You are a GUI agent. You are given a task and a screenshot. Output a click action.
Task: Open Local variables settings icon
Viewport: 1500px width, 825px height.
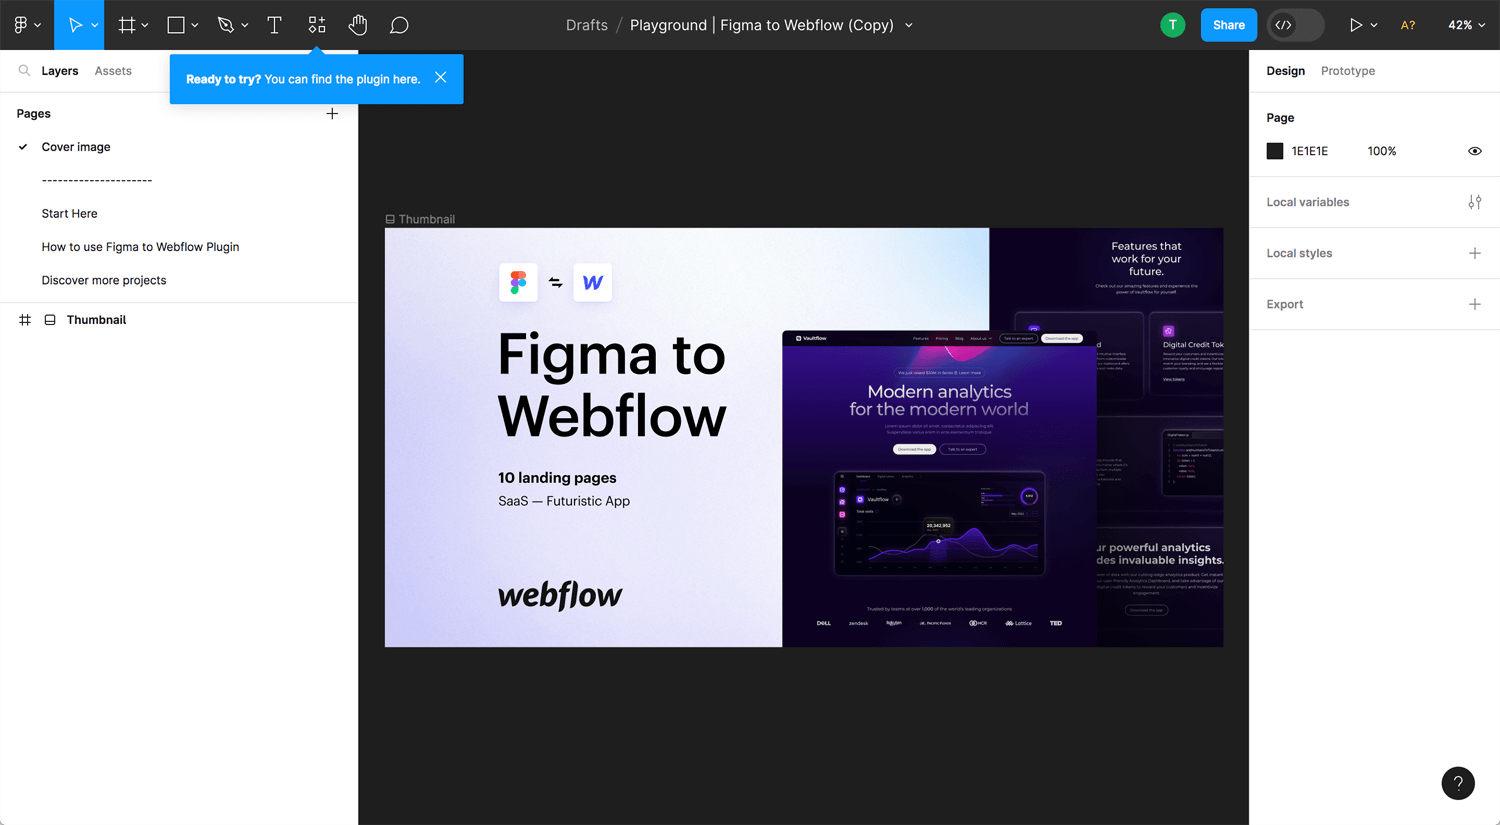(1474, 202)
